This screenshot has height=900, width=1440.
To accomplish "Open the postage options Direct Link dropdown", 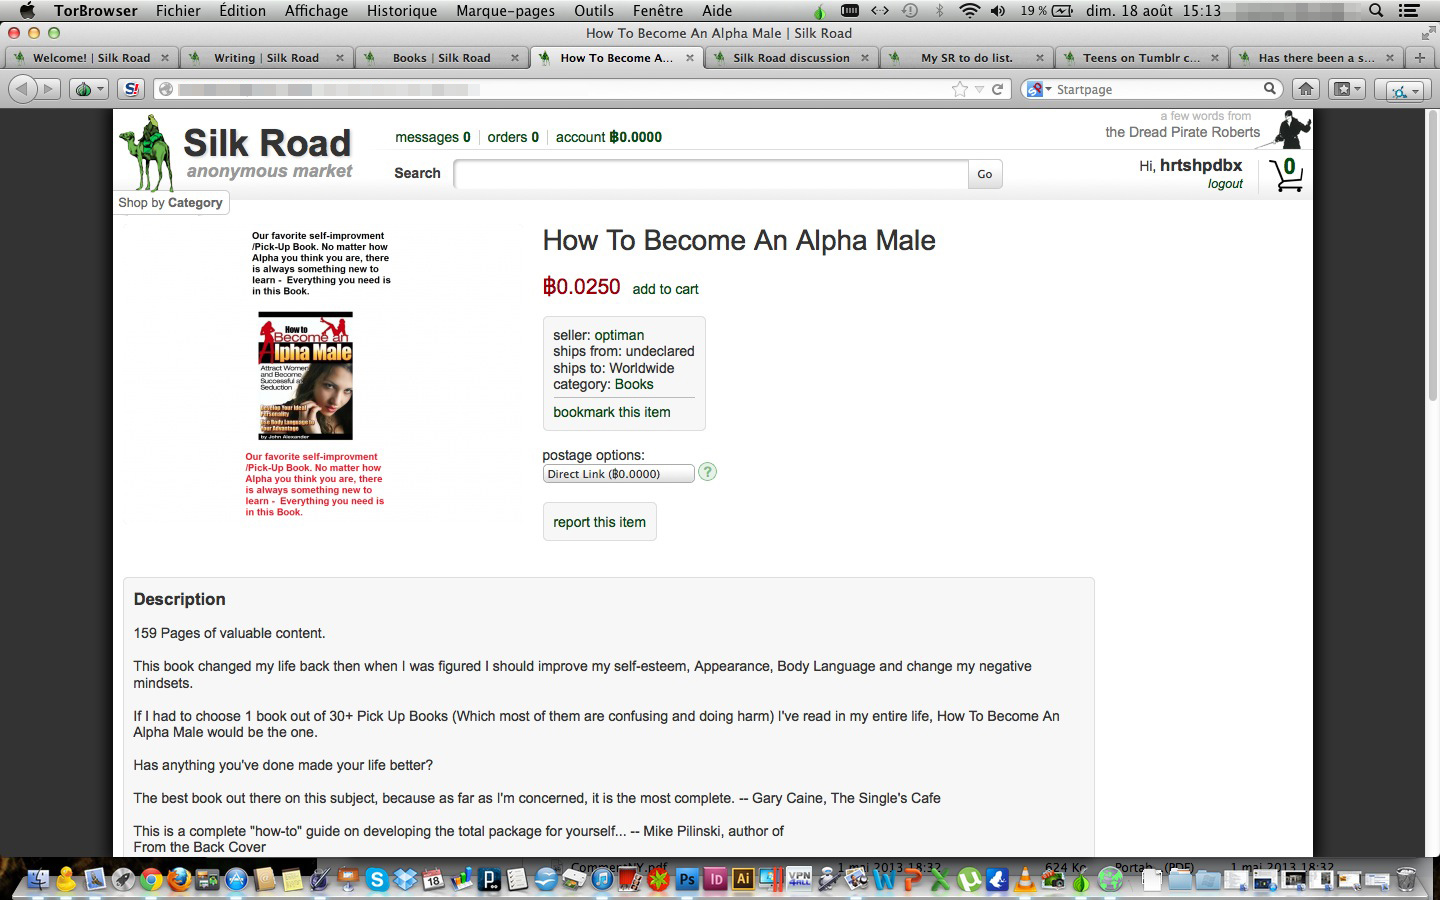I will tap(618, 474).
